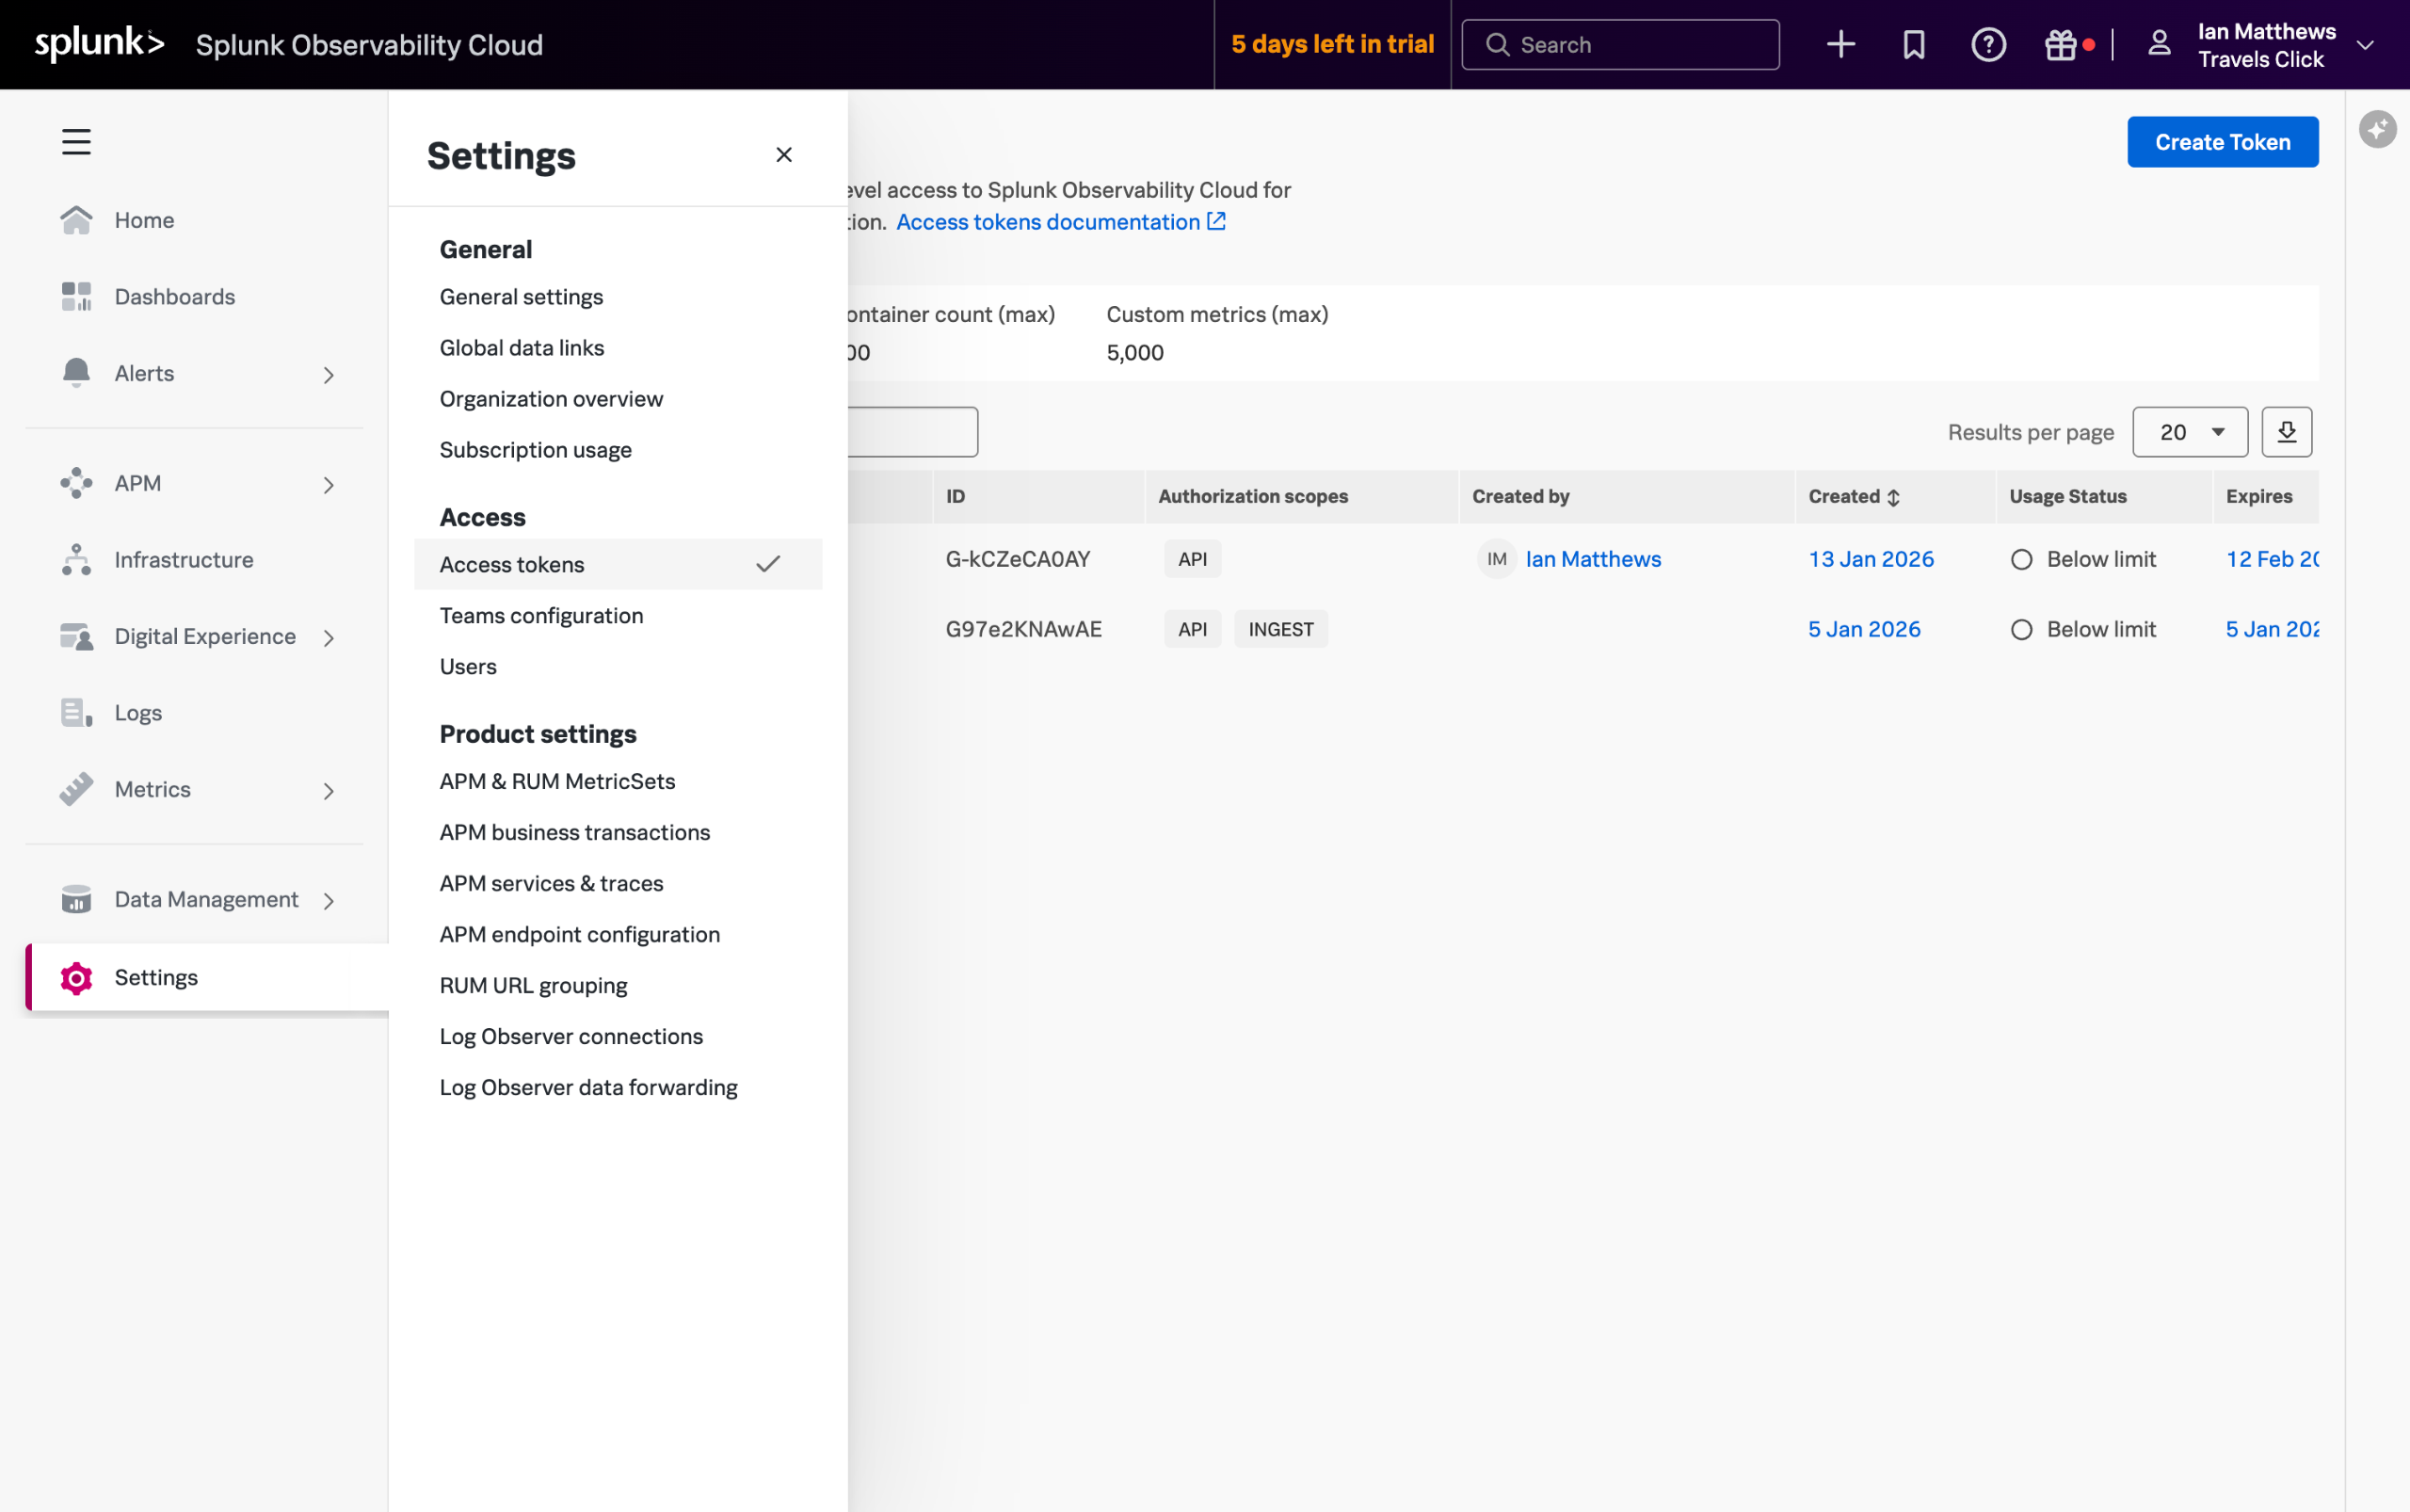Select Teams configuration in Settings

pyautogui.click(x=541, y=616)
